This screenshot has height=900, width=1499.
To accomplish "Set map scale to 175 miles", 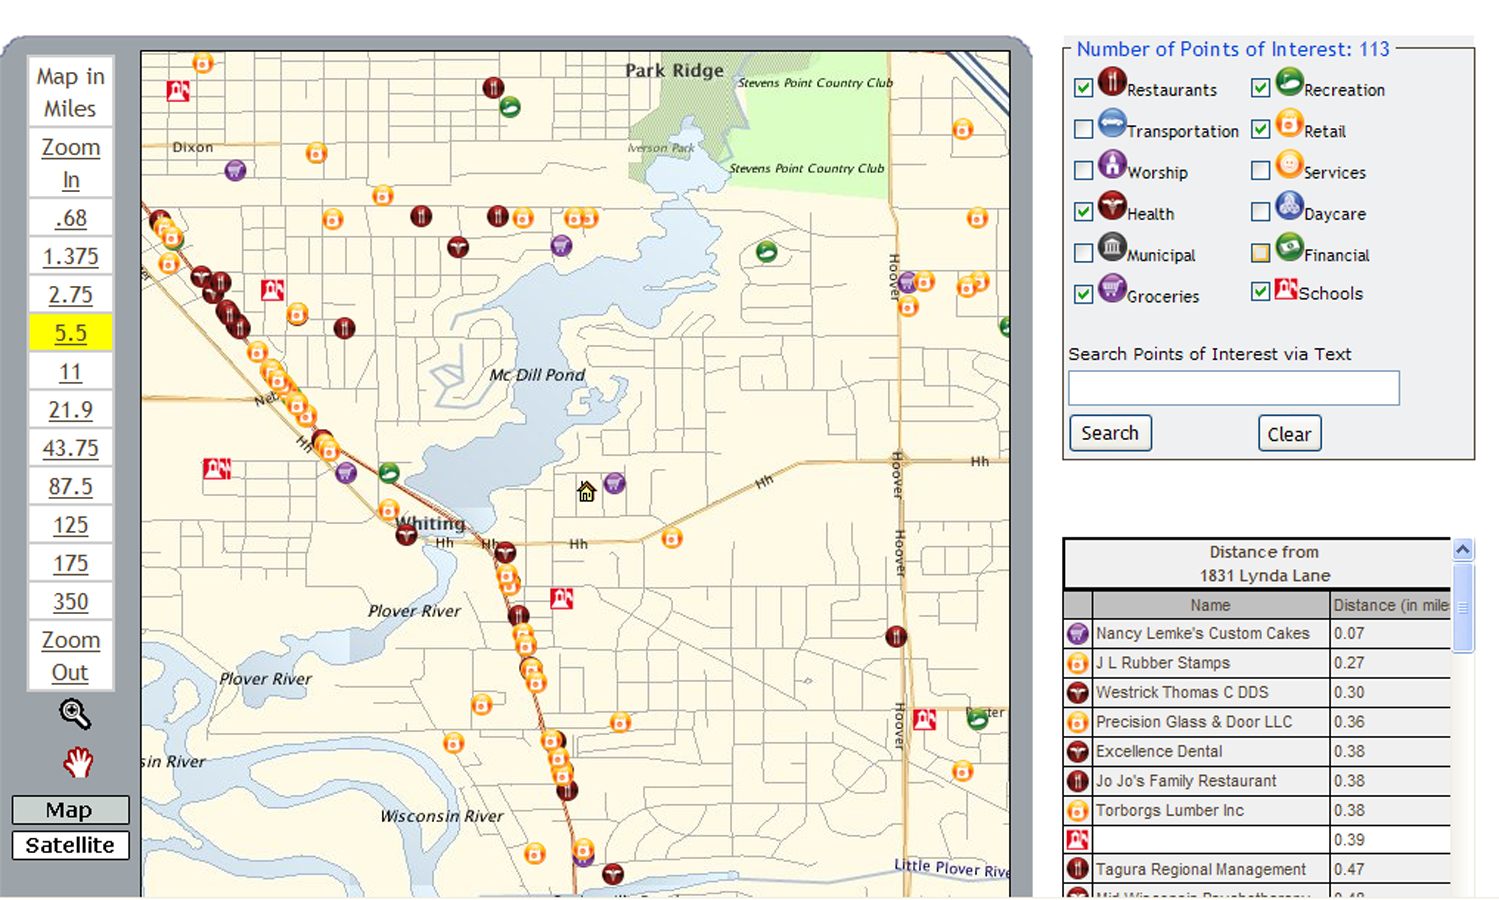I will [x=70, y=563].
